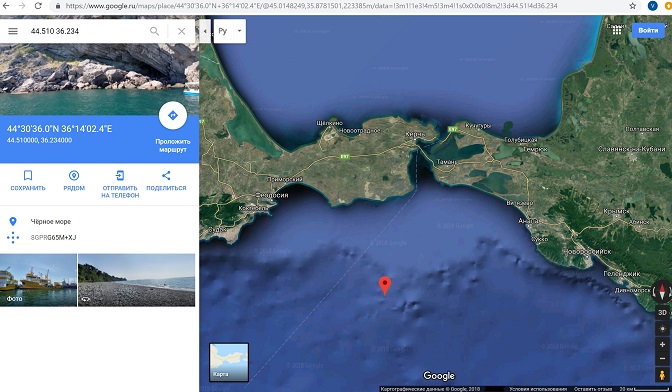Switch to Карта map view thumbnail

pyautogui.click(x=229, y=362)
